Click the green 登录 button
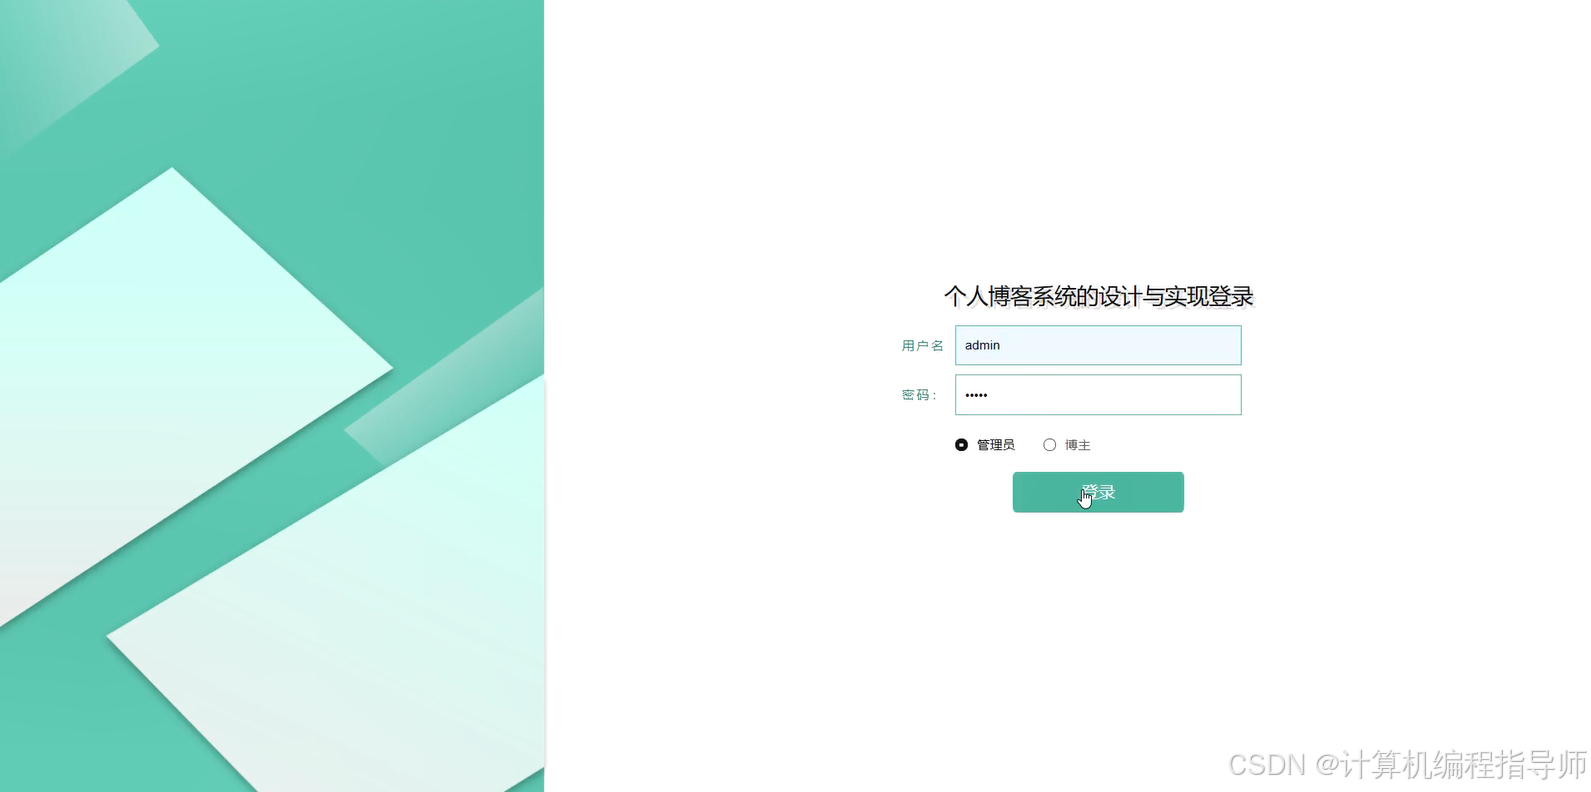This screenshot has width=1591, height=792. [x=1098, y=492]
